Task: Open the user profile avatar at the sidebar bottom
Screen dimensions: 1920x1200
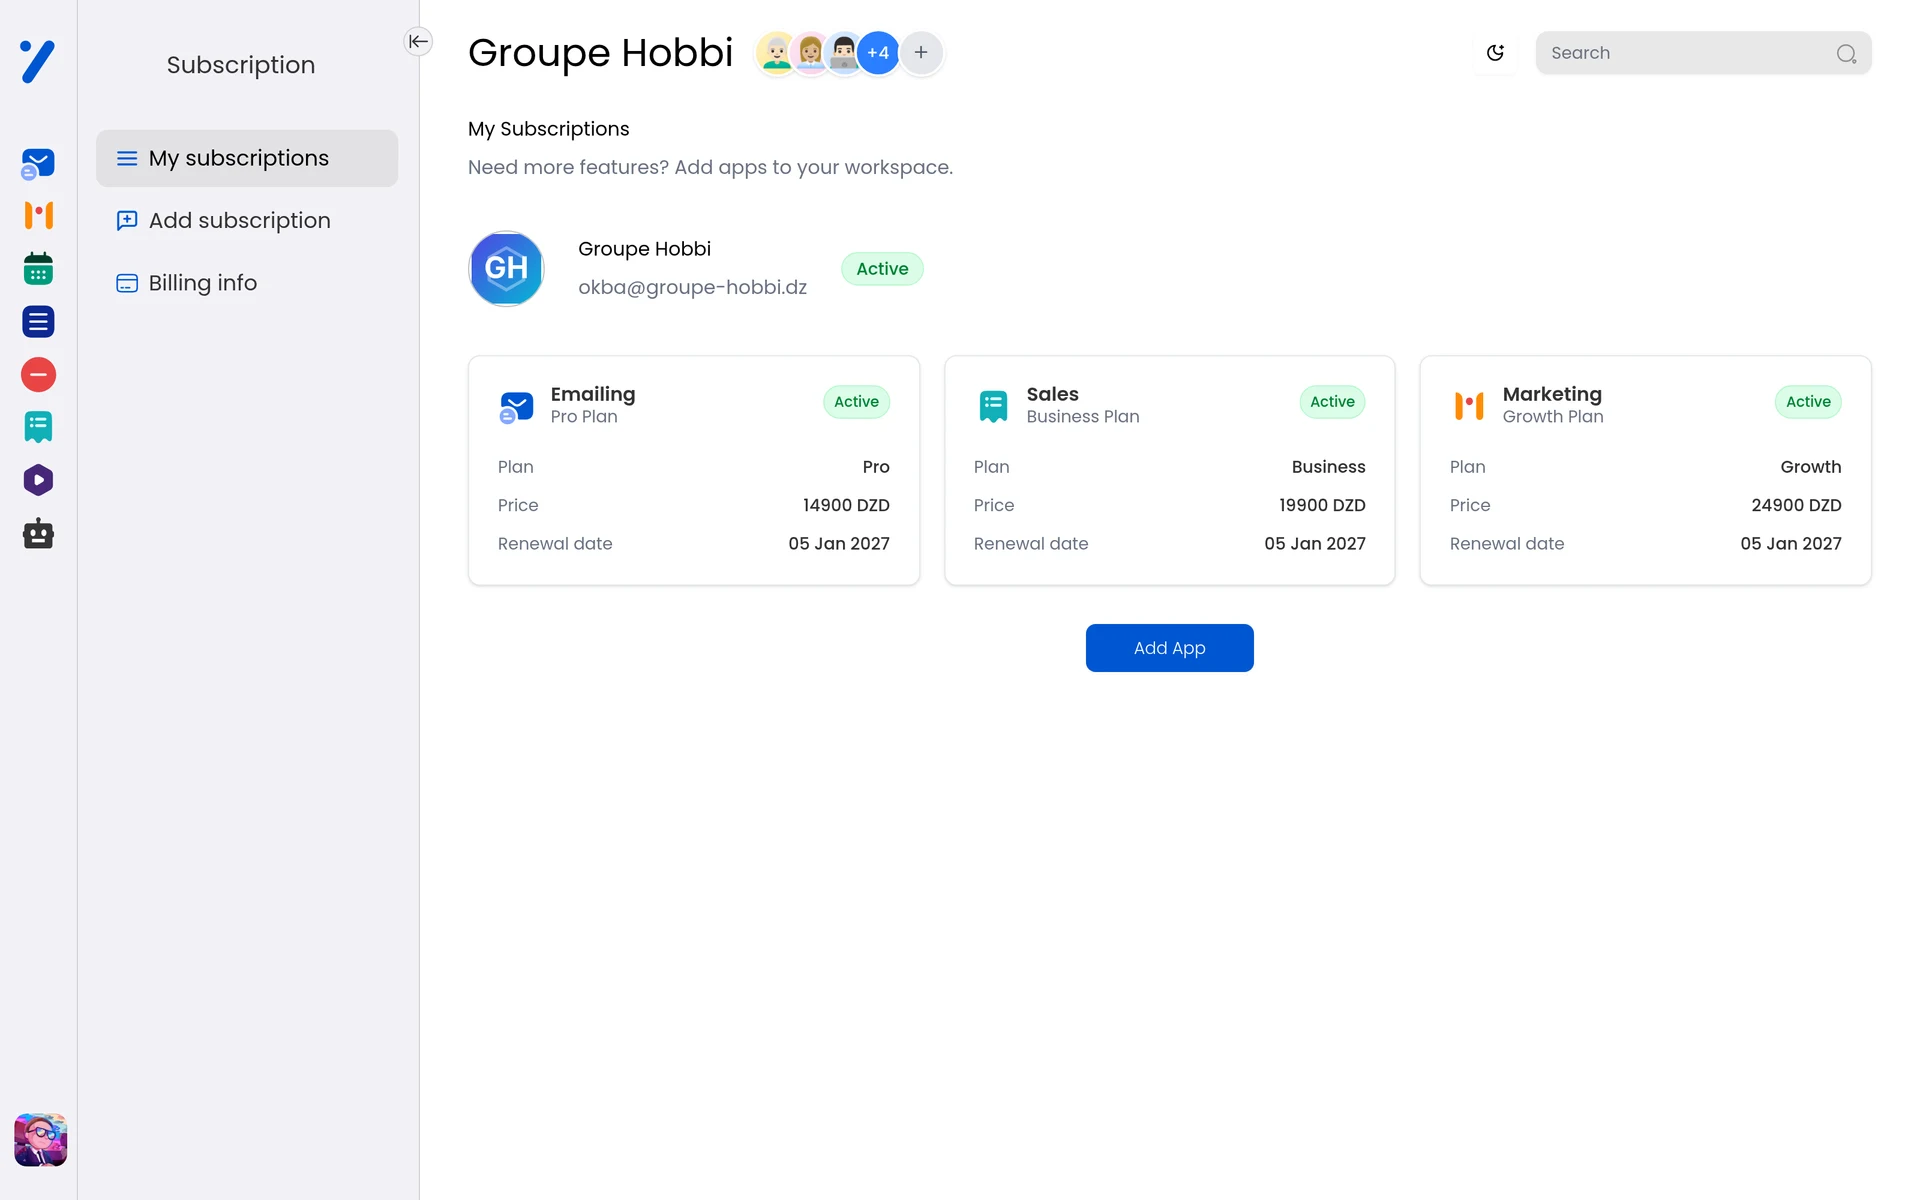Action: [40, 1140]
